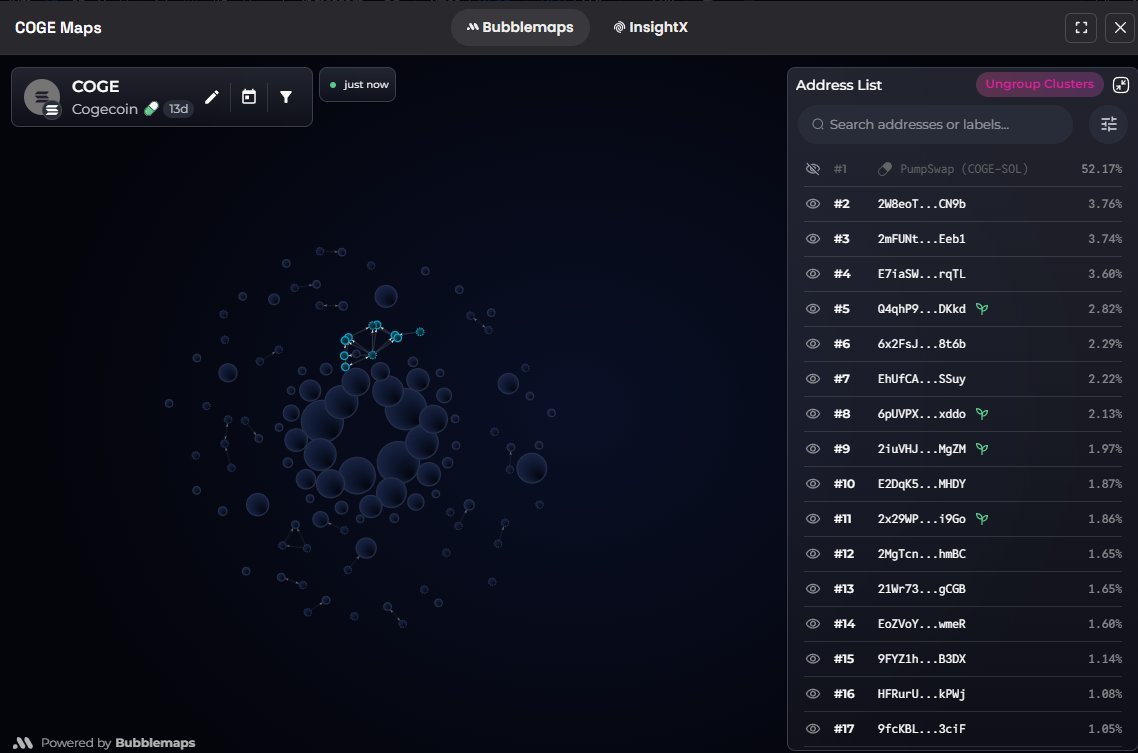Click the 13d token age badge

click(178, 109)
